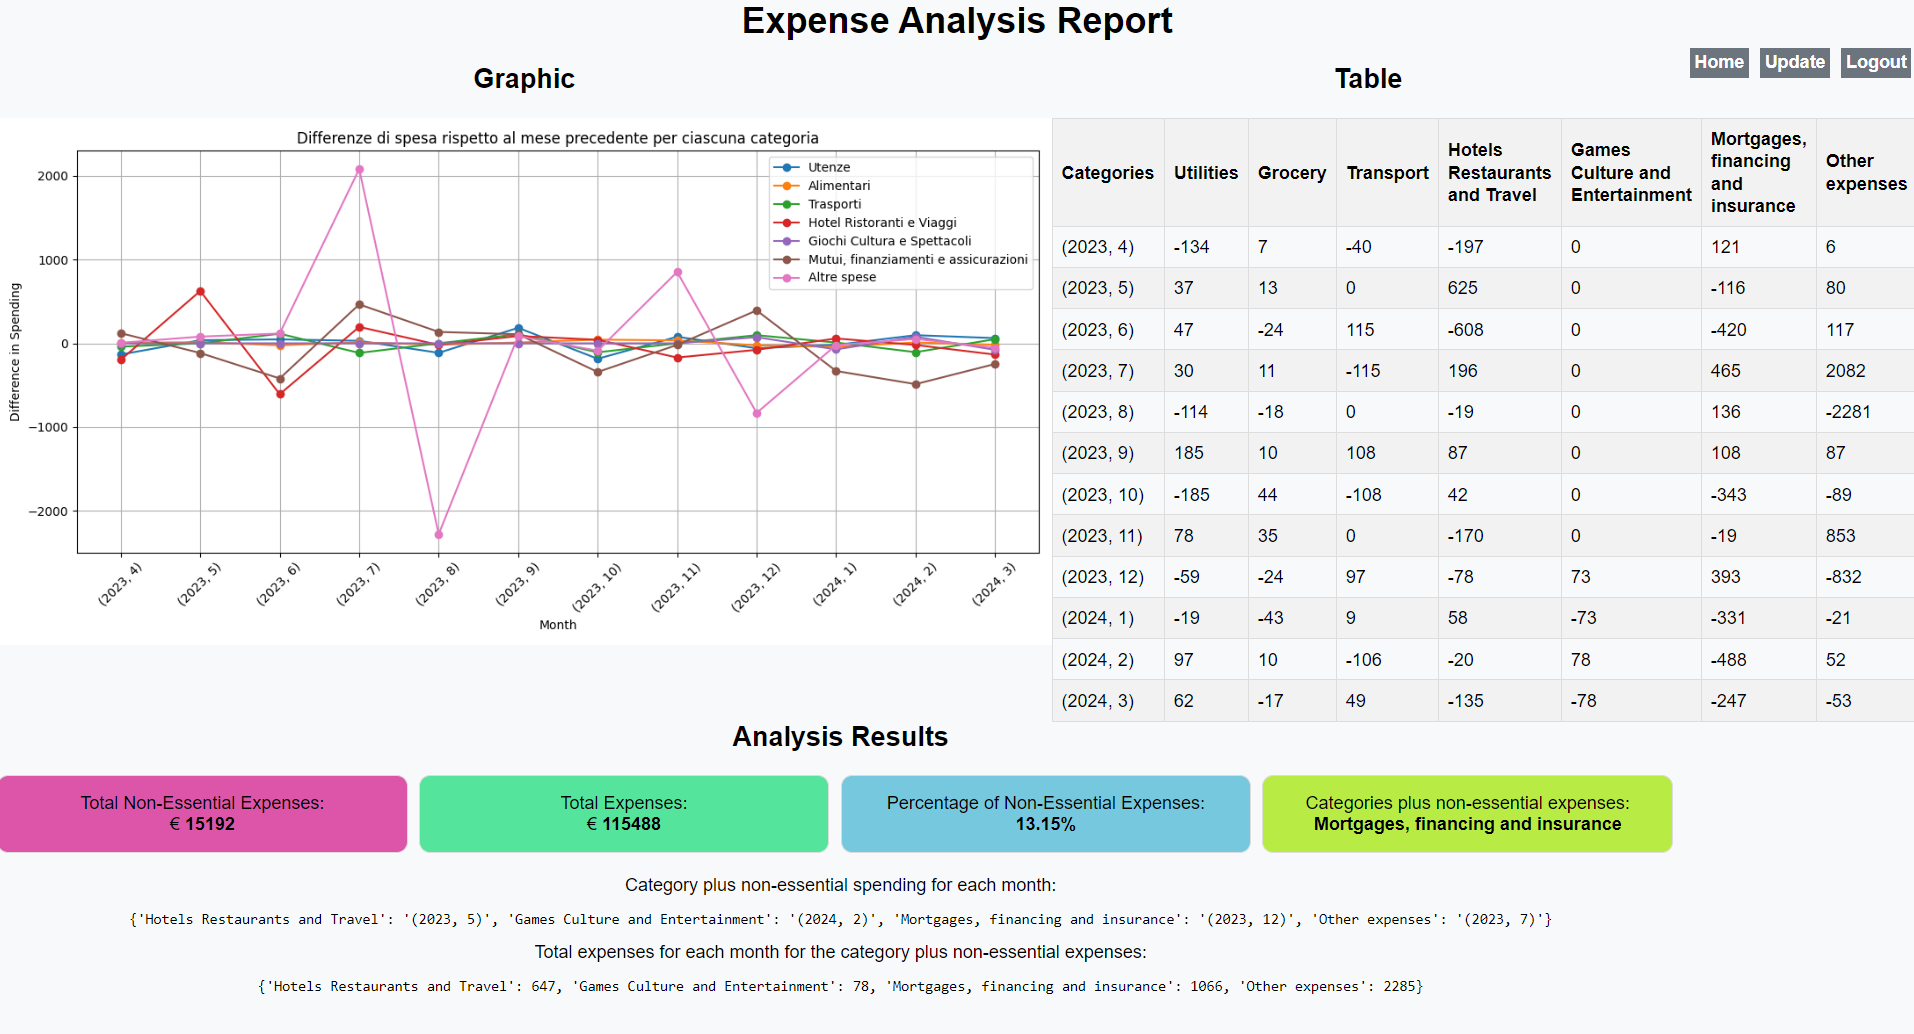Click the 44 Grocery value cell
Viewport: 1914px width, 1034px height.
pos(1291,495)
